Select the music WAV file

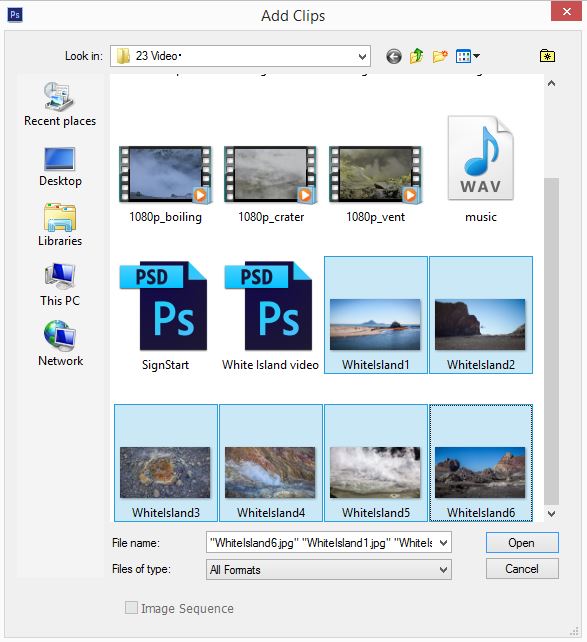click(x=481, y=170)
